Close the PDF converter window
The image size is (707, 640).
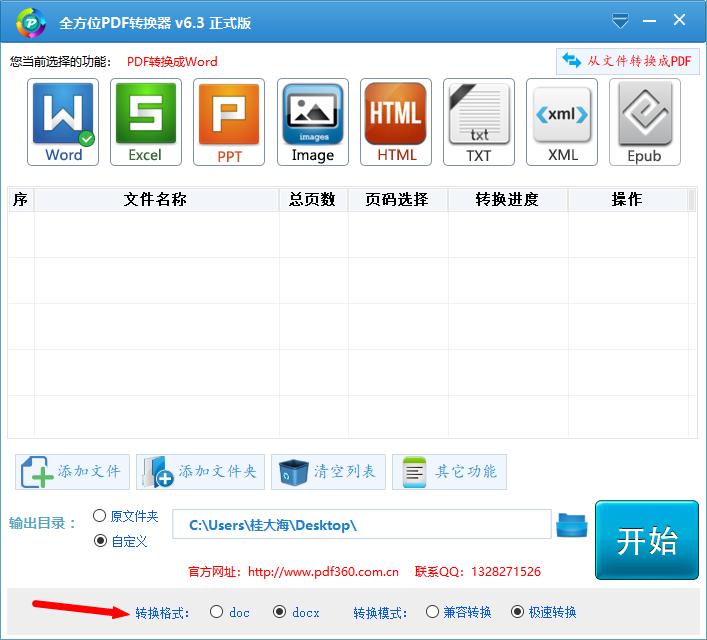point(679,20)
